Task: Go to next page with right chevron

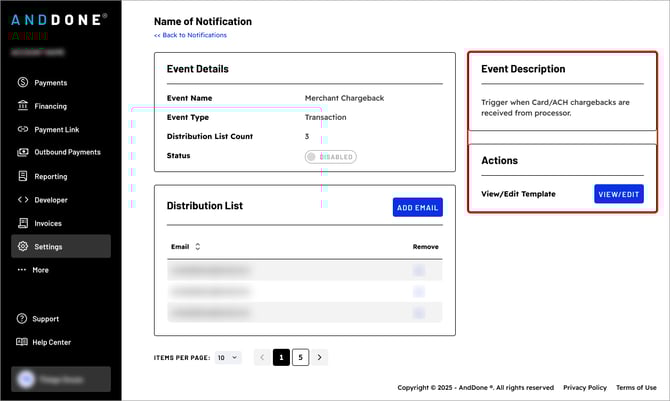Action: click(x=320, y=357)
